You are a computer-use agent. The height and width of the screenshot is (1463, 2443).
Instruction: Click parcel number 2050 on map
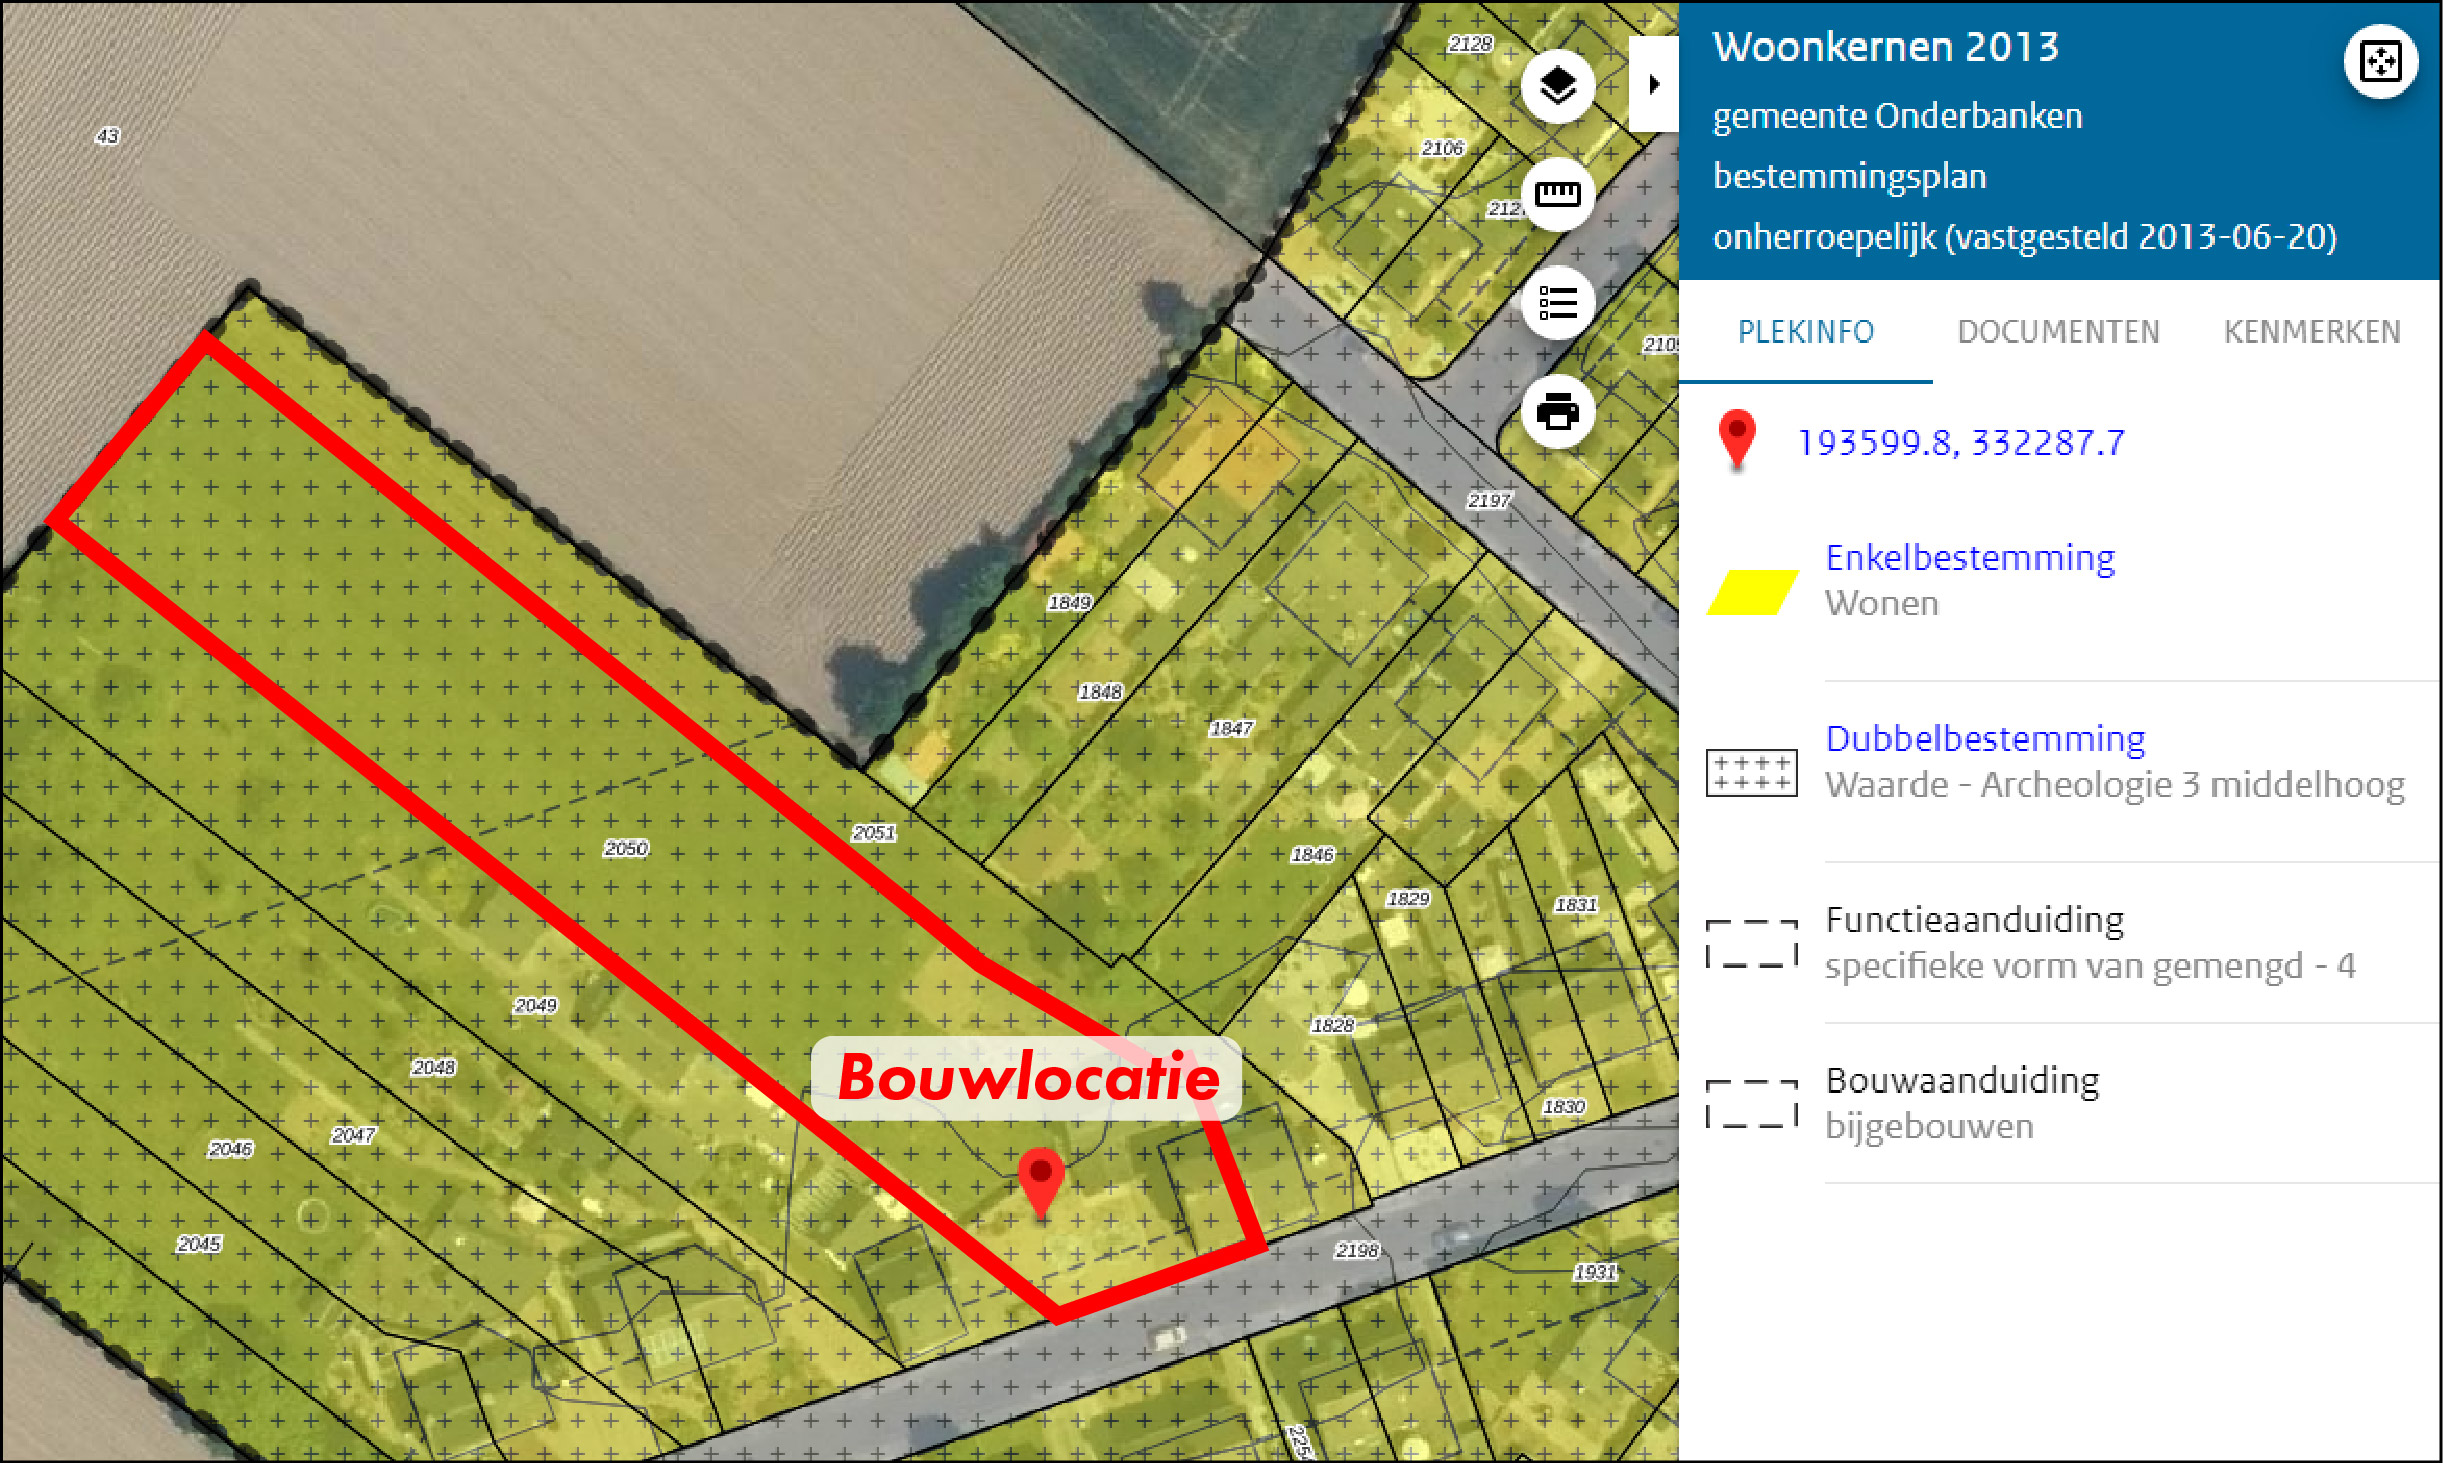[x=626, y=848]
